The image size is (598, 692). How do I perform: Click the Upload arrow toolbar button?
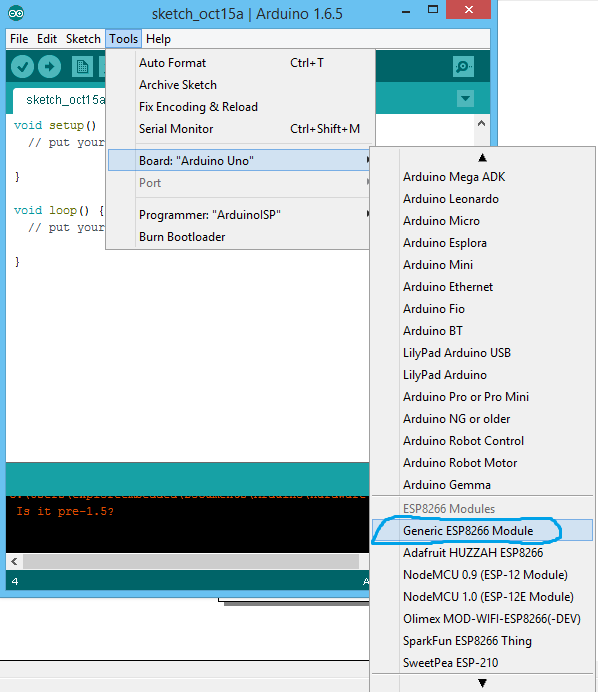49,67
